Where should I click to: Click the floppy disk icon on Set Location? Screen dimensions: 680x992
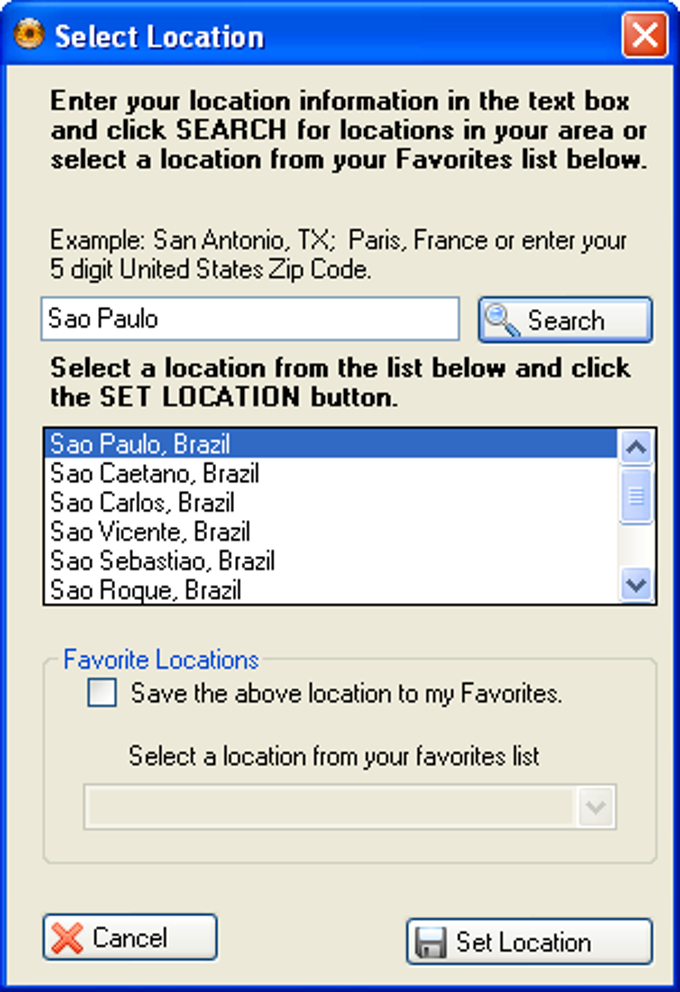[x=431, y=943]
